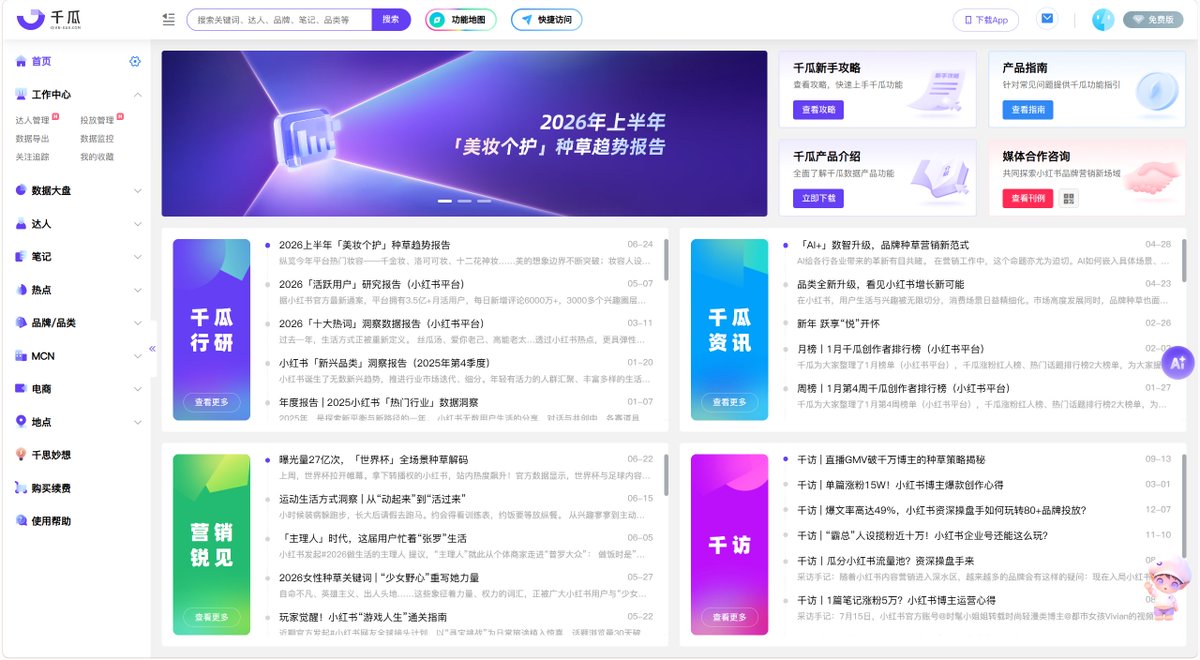Screen dimensions: 1200x660
Task: Click the cartoon mascot helper at bottom right
Action: point(1166,589)
